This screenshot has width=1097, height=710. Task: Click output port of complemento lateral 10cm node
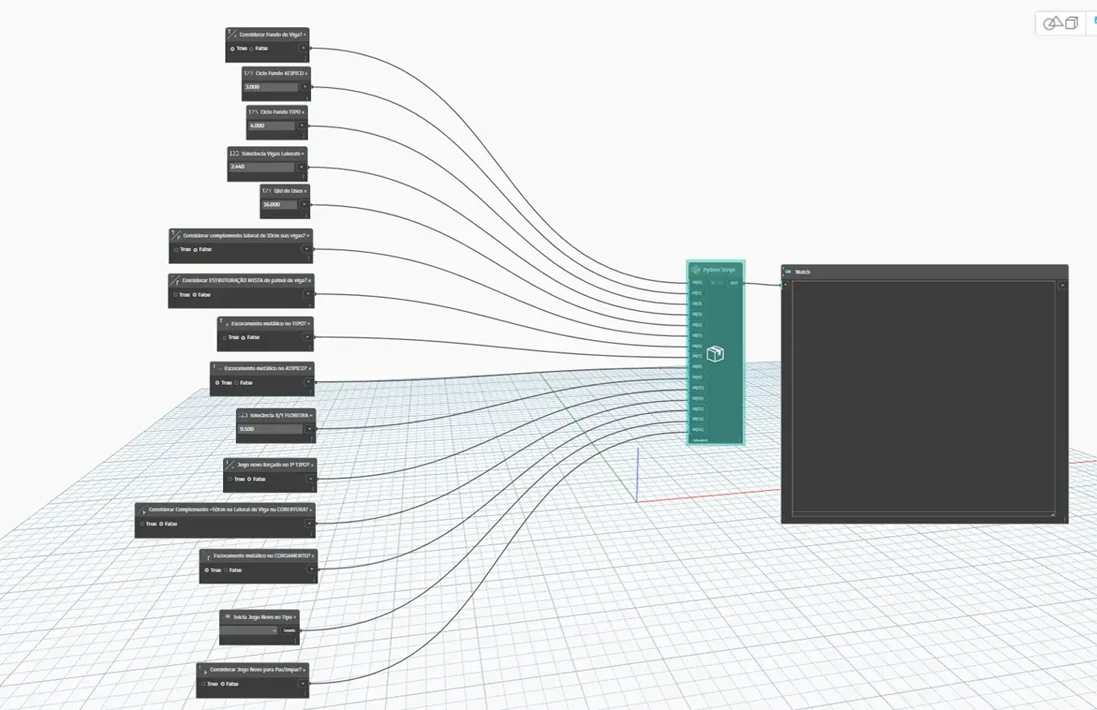point(306,249)
